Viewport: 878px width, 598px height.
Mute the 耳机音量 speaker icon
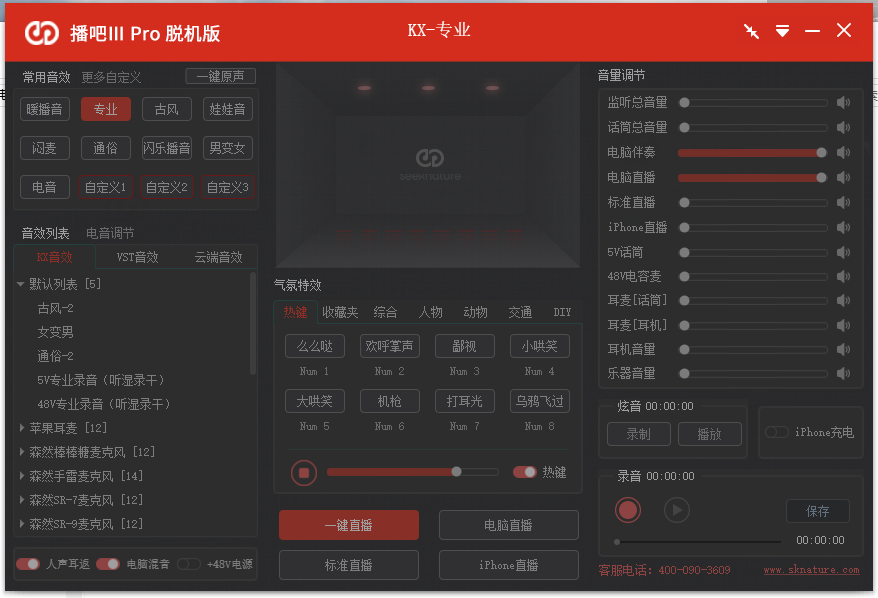point(843,349)
